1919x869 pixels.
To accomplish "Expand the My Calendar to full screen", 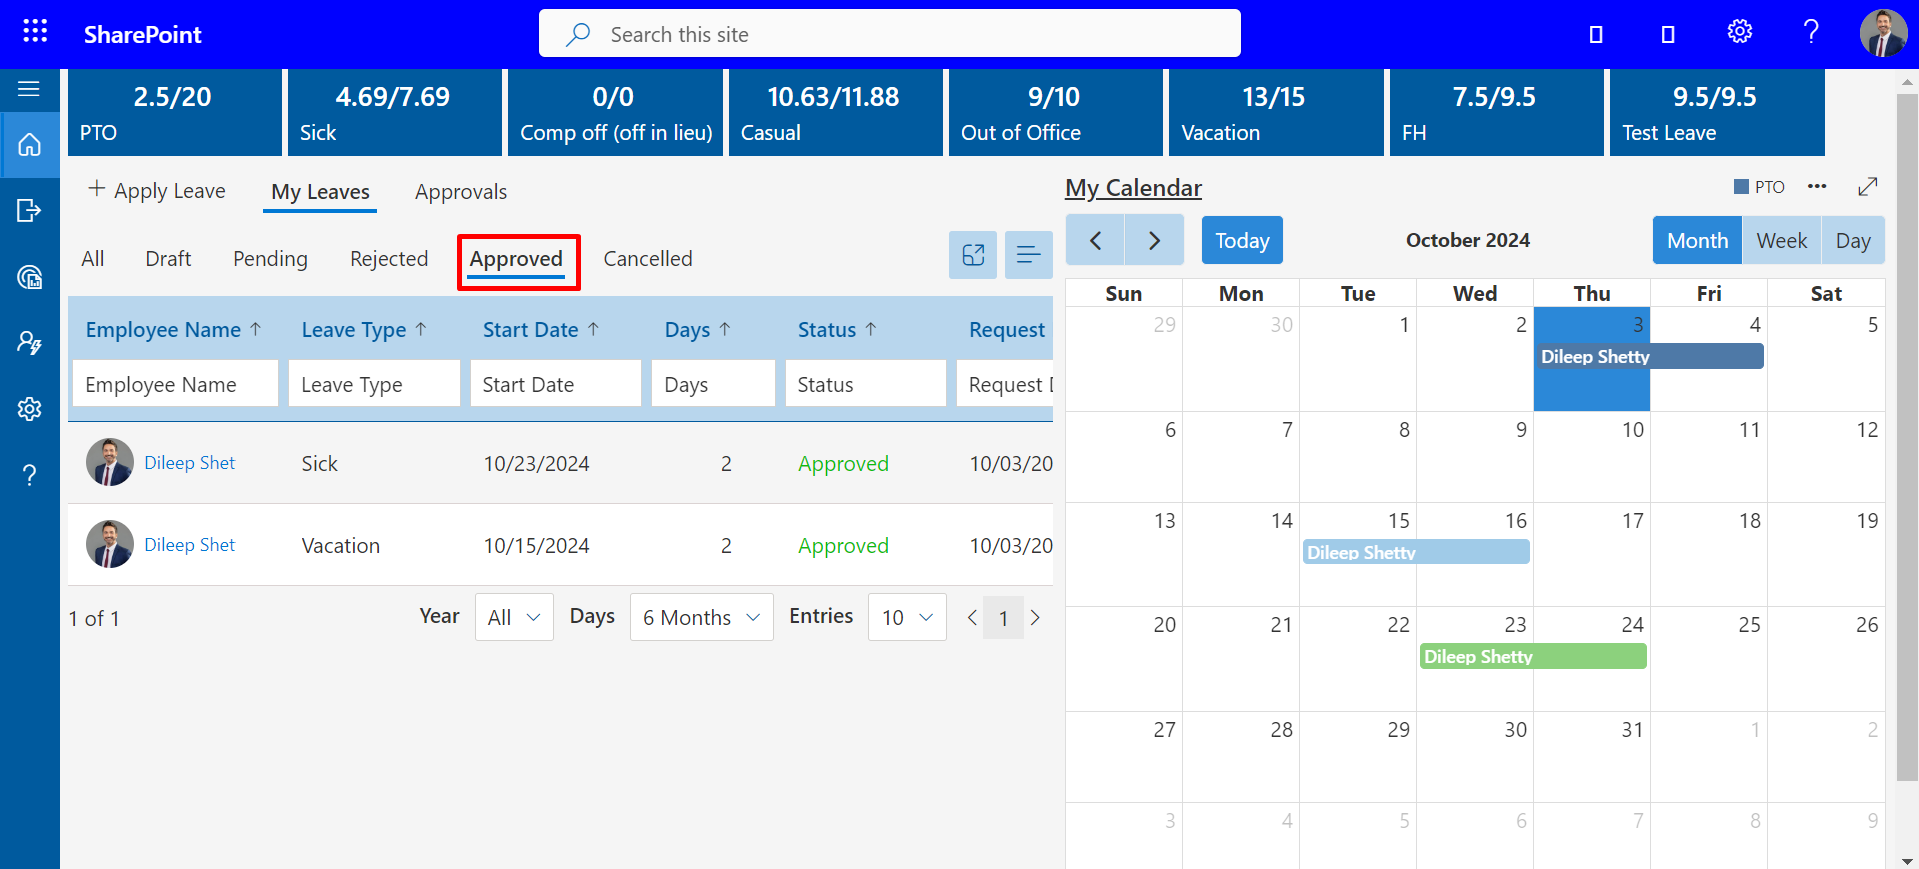I will point(1867,187).
